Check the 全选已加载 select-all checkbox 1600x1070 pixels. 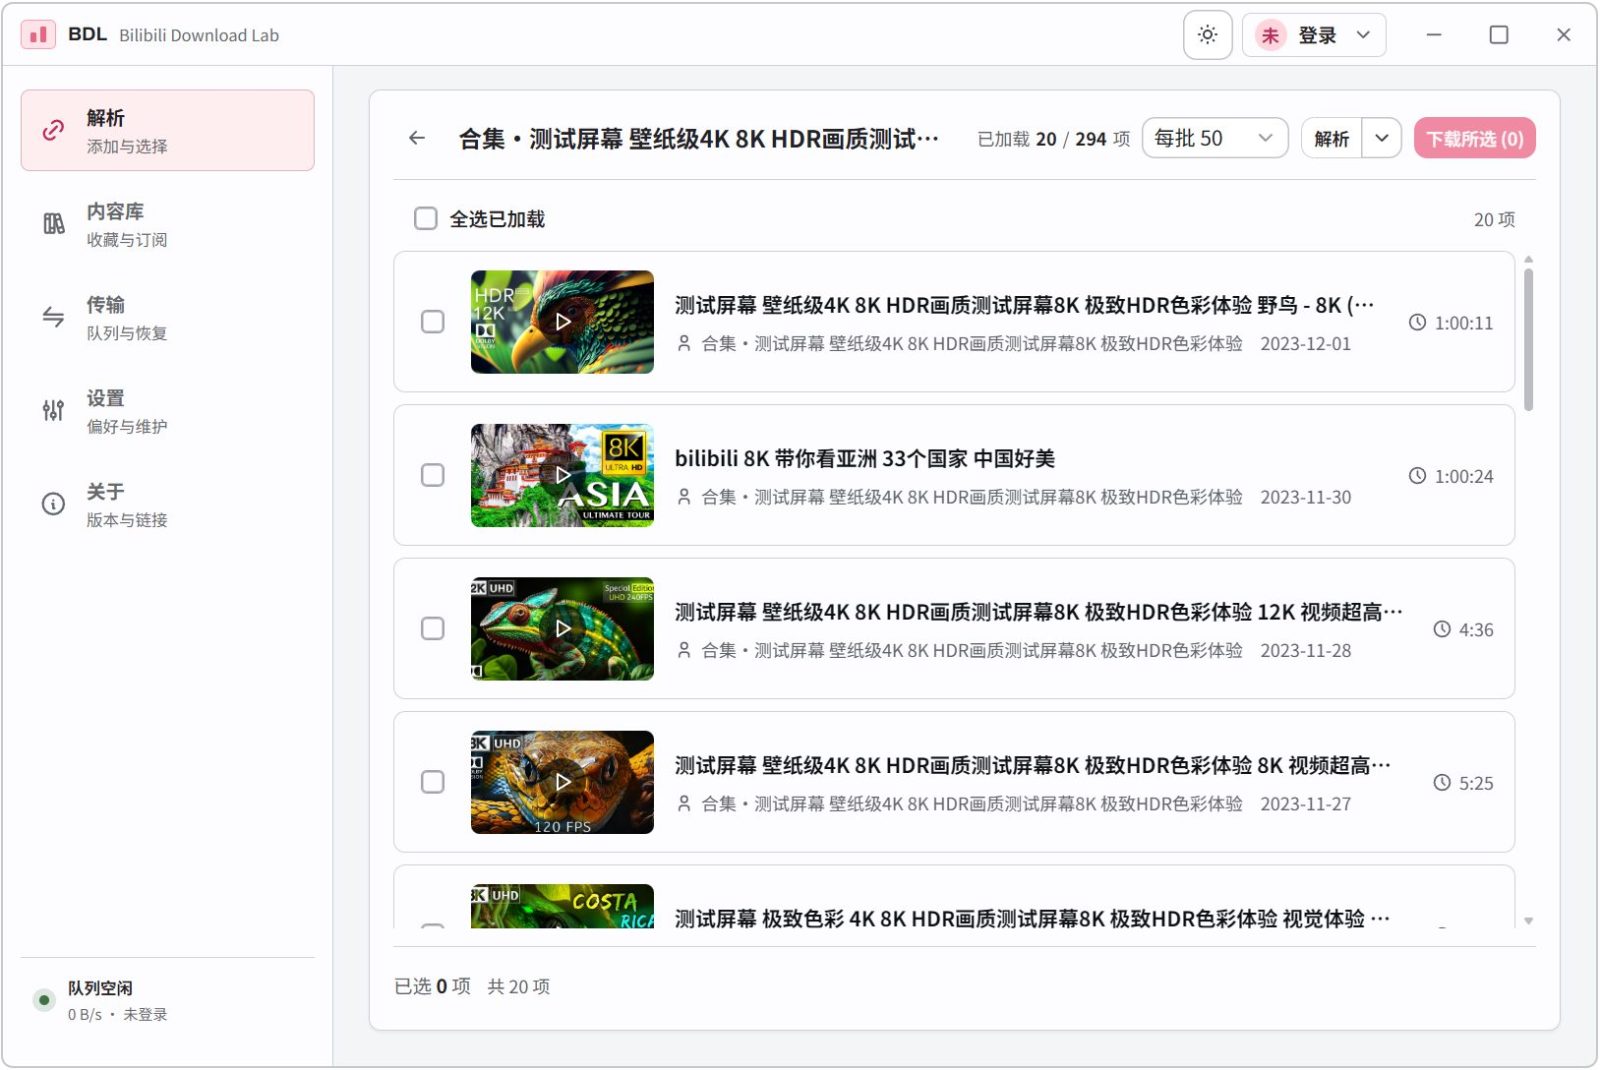pyautogui.click(x=426, y=218)
